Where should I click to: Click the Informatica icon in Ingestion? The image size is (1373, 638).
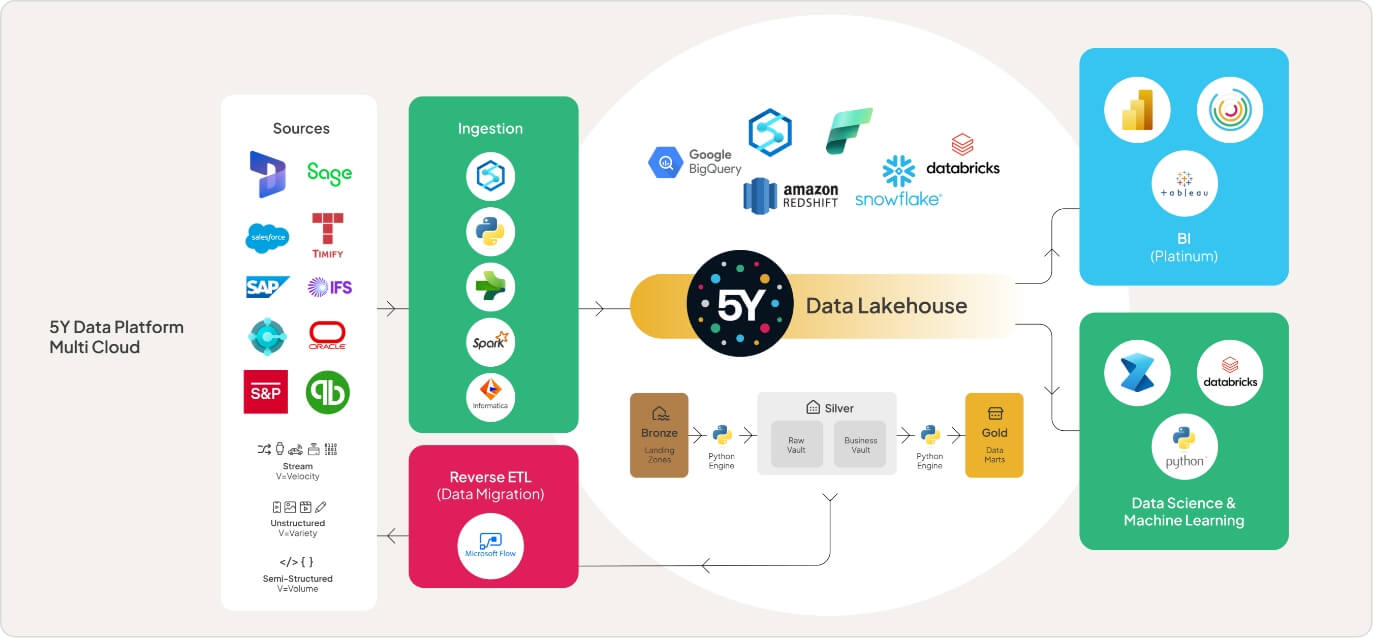(x=490, y=398)
